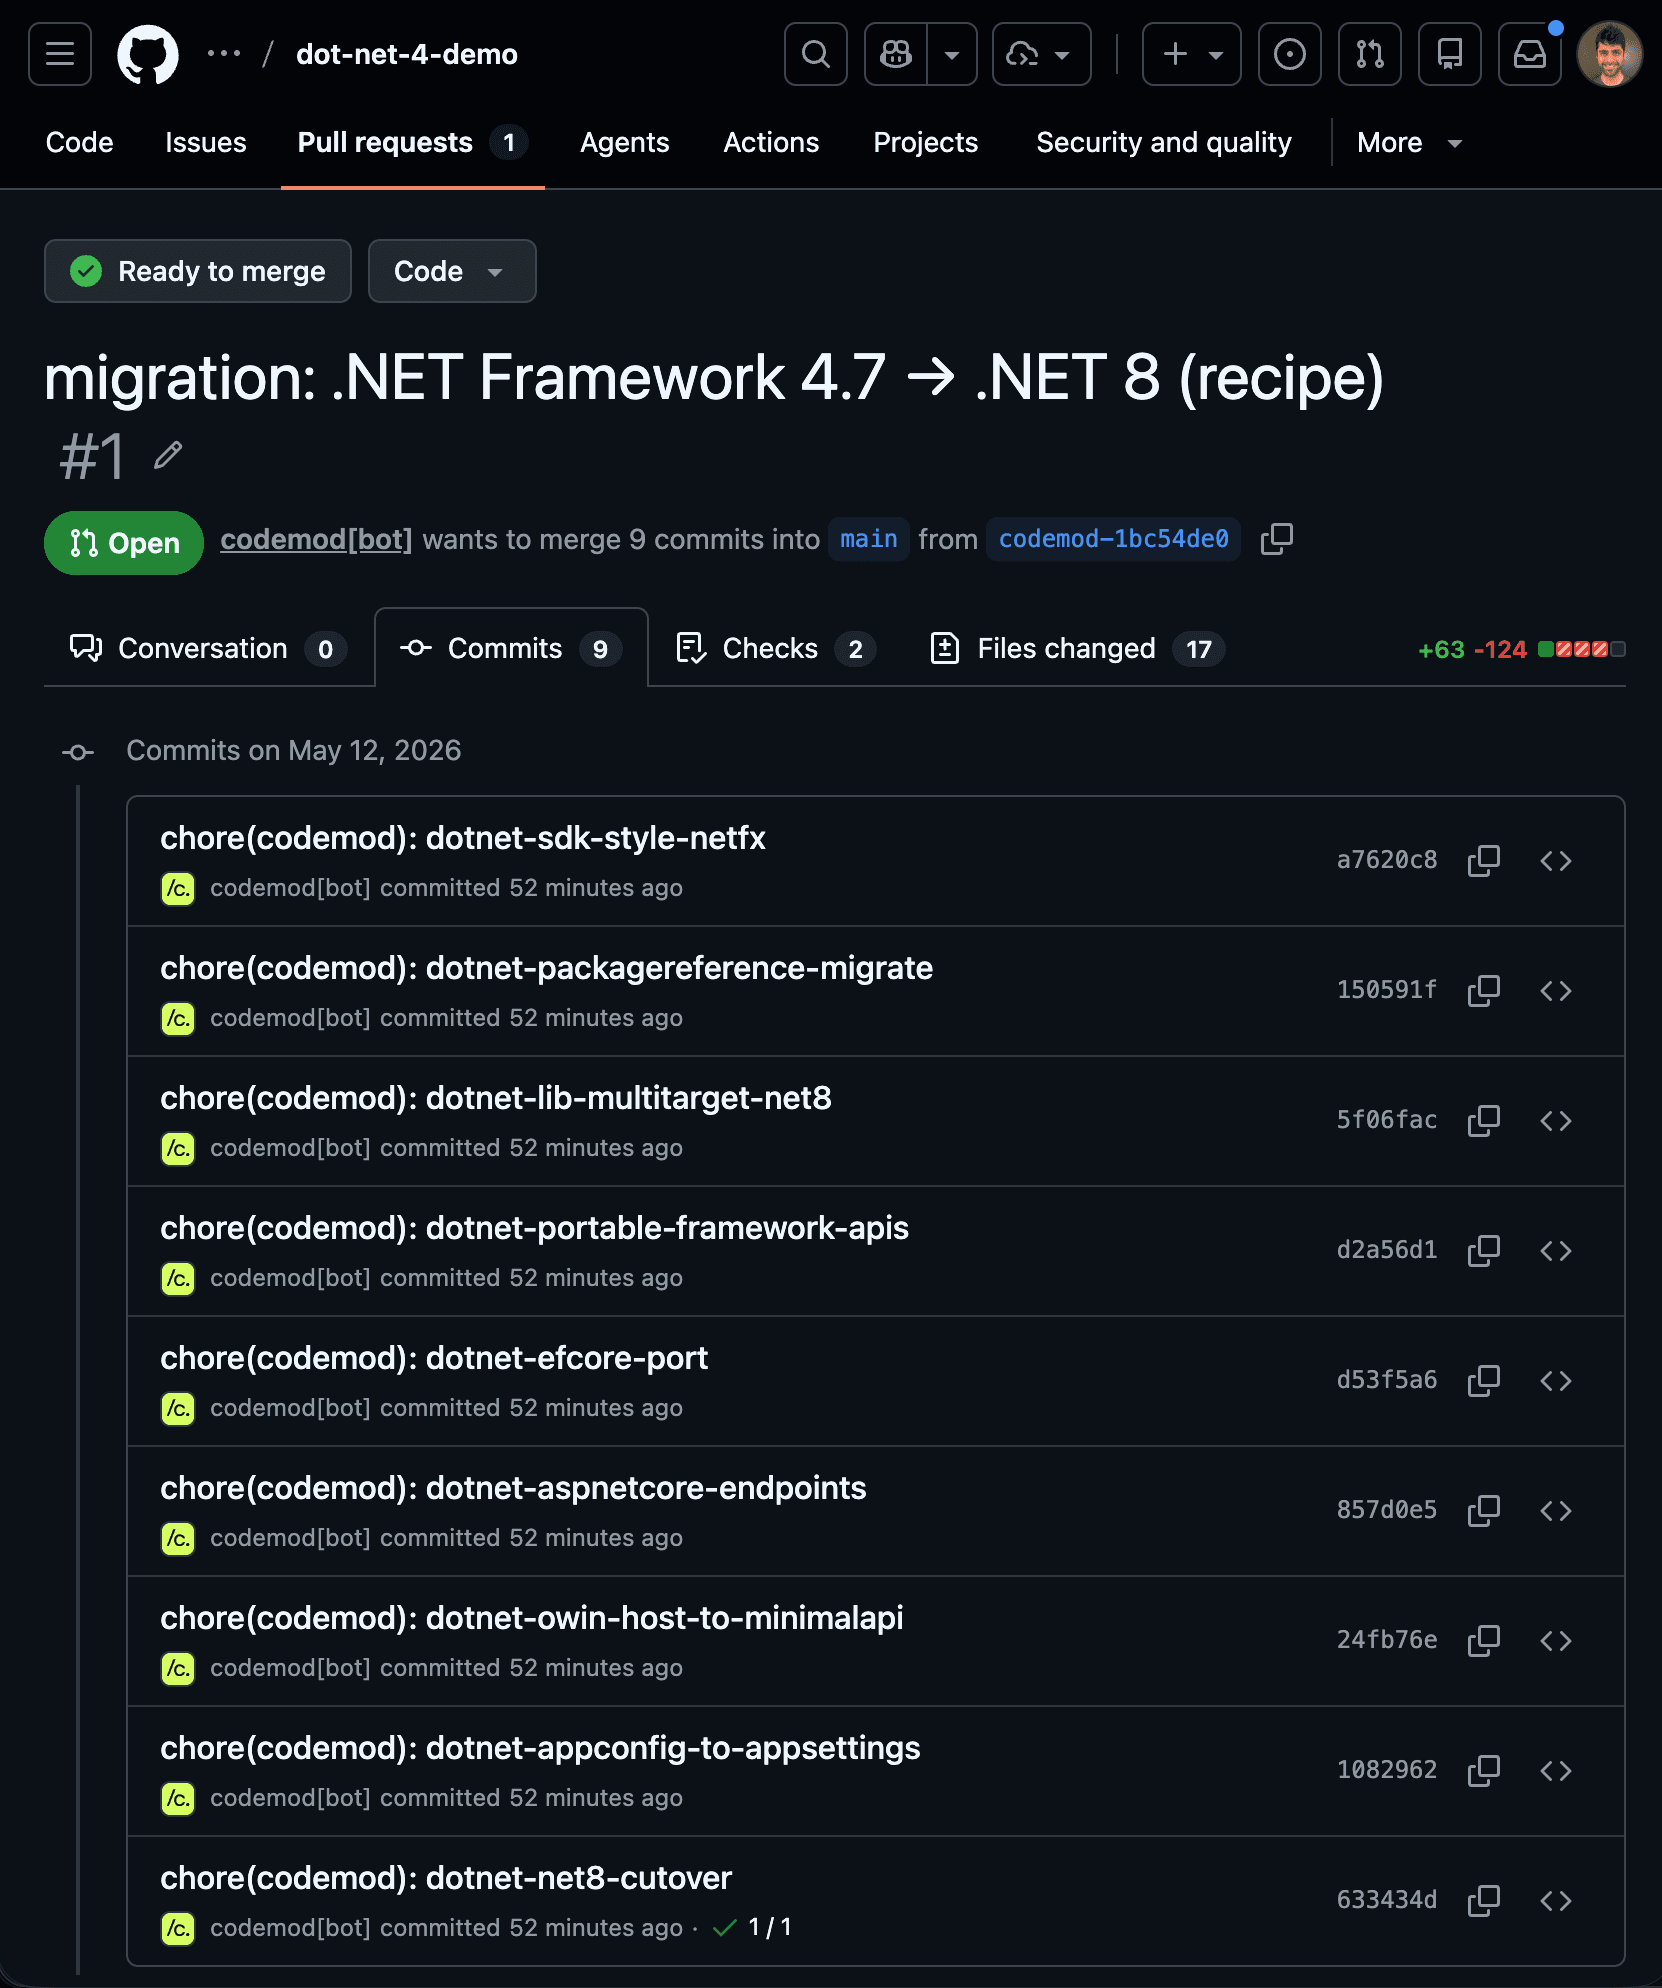Open the cloud agents dropdown
1662x1988 pixels.
[x=1041, y=54]
